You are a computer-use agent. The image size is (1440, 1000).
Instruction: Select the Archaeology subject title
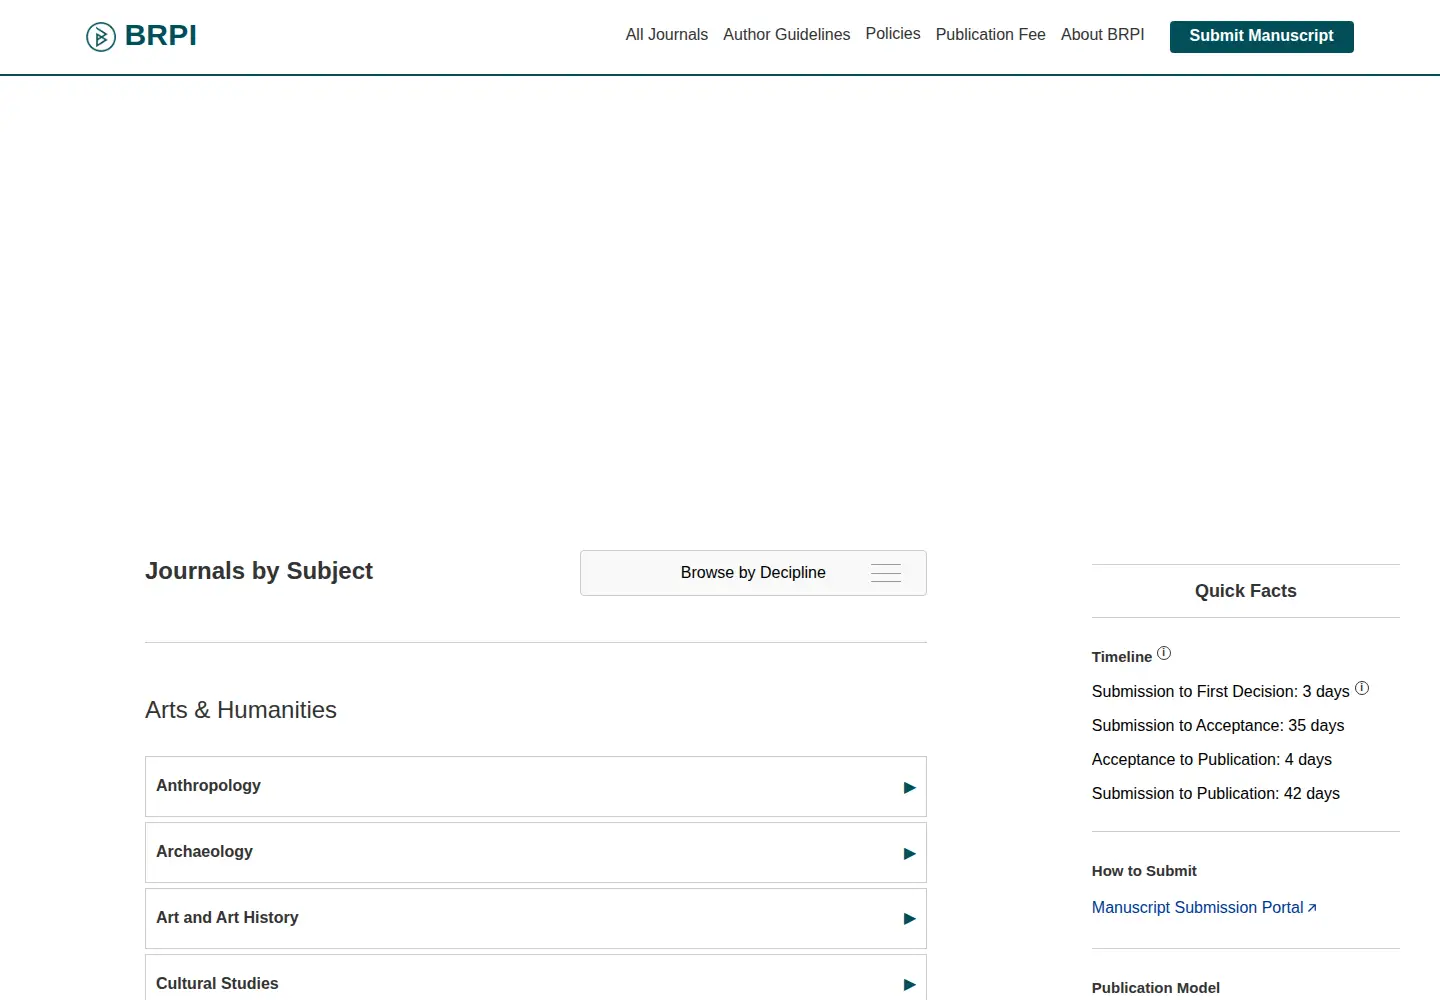[x=204, y=852]
